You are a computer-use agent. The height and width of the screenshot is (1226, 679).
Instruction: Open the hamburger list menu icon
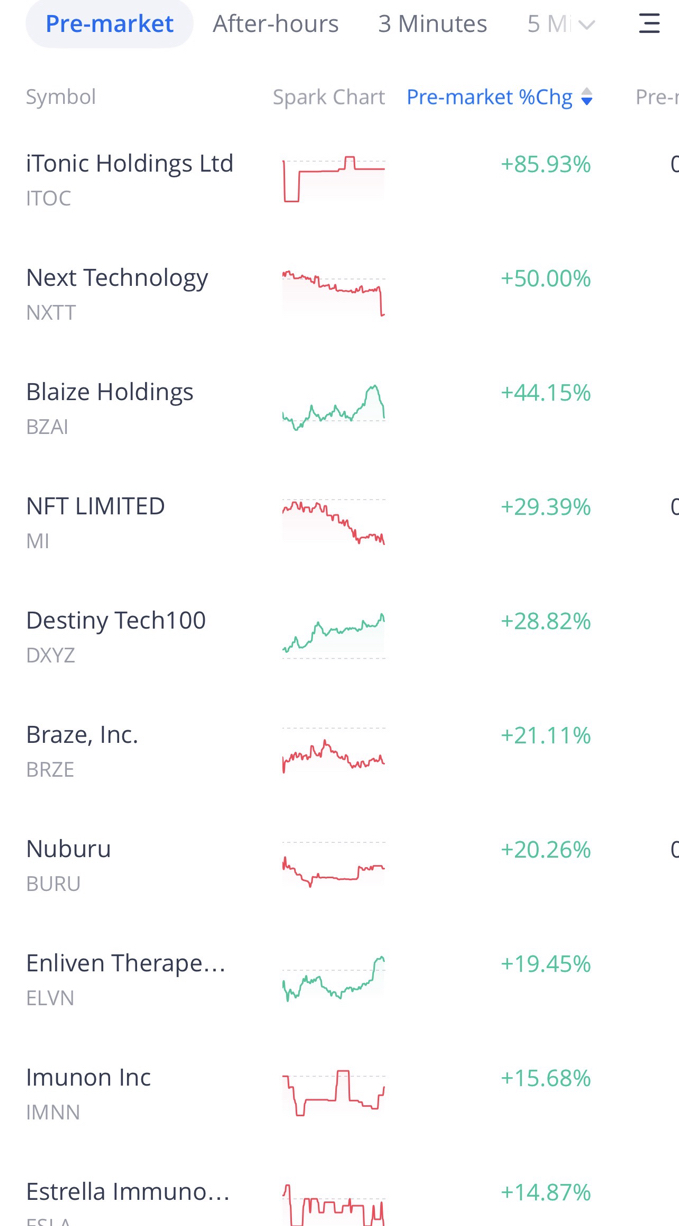(x=649, y=23)
